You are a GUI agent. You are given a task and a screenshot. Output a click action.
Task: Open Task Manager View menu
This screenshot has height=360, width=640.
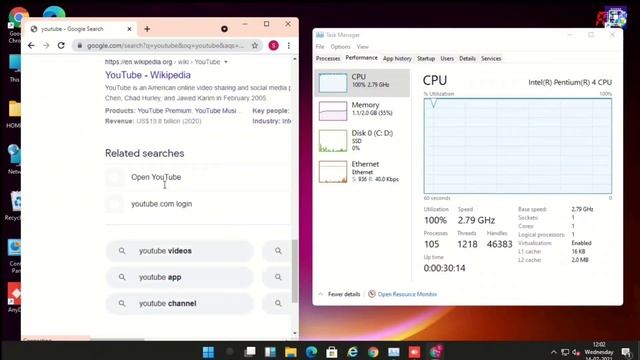point(362,47)
